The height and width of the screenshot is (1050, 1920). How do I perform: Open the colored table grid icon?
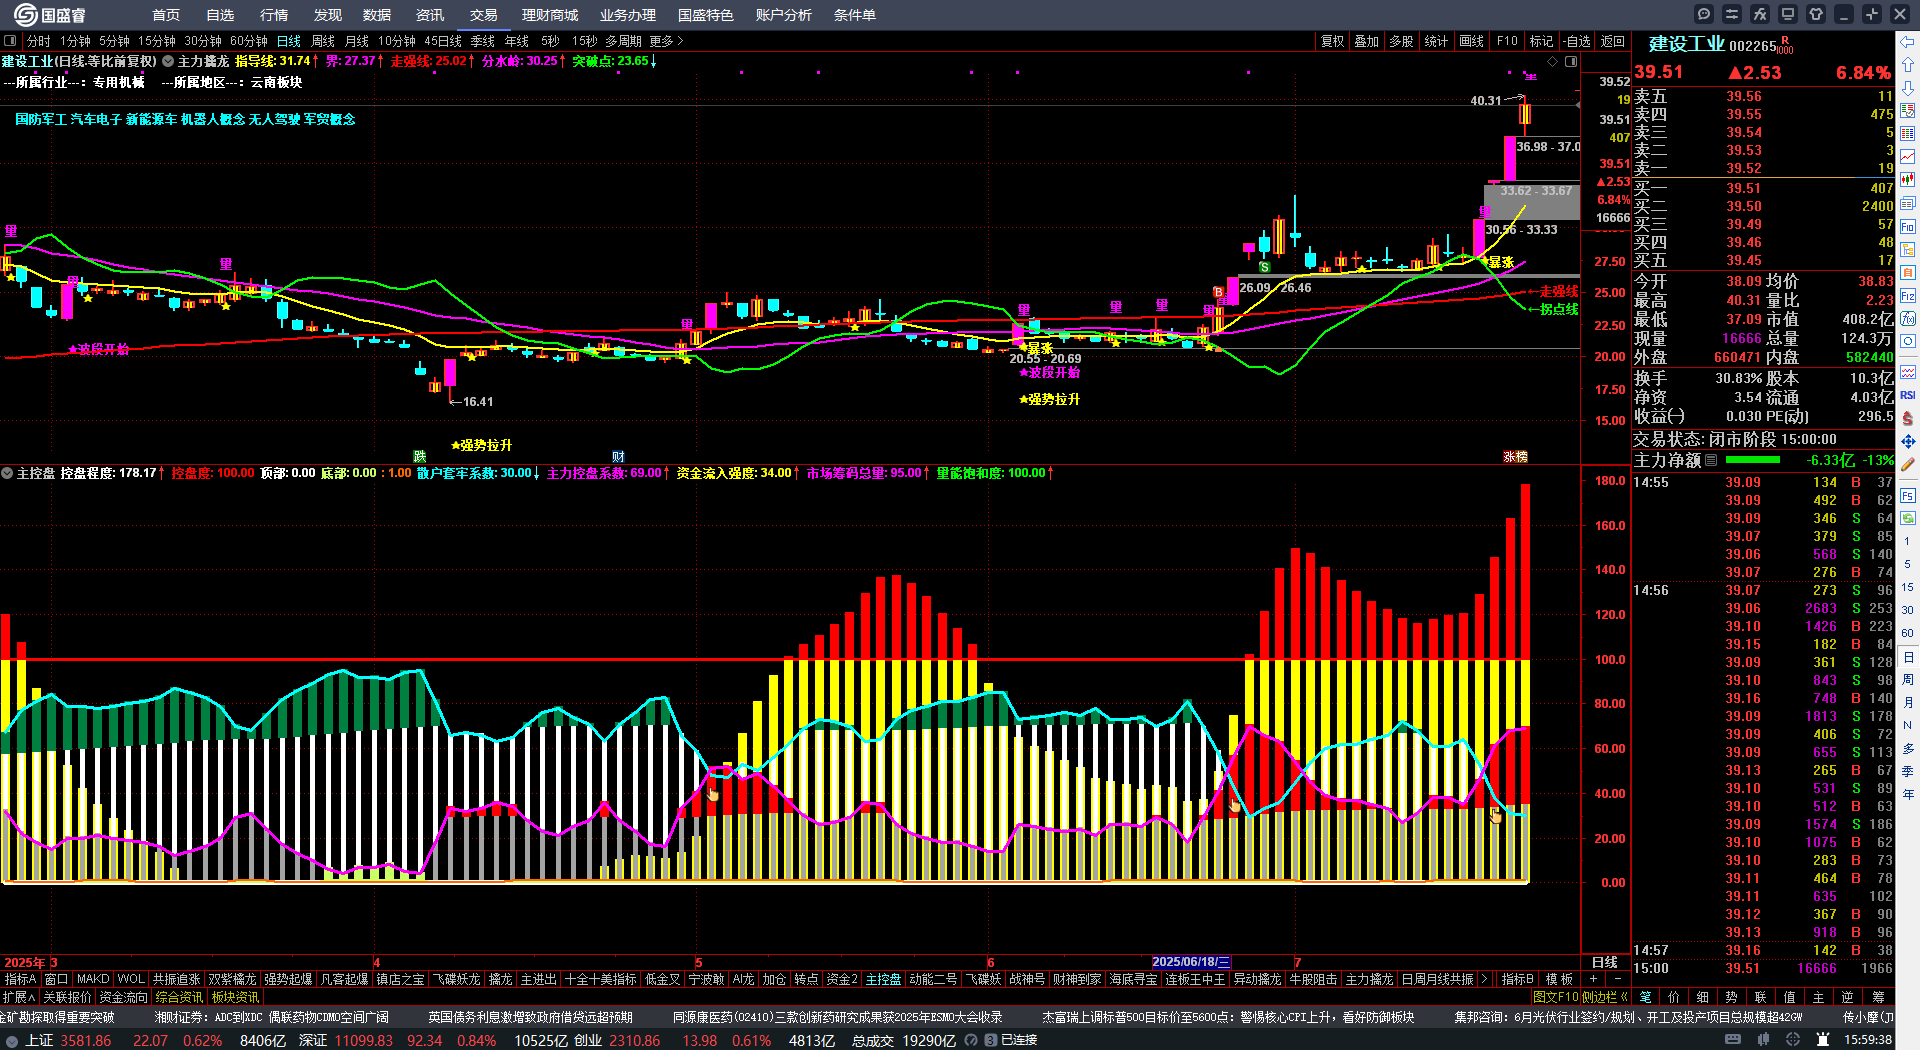(1908, 134)
